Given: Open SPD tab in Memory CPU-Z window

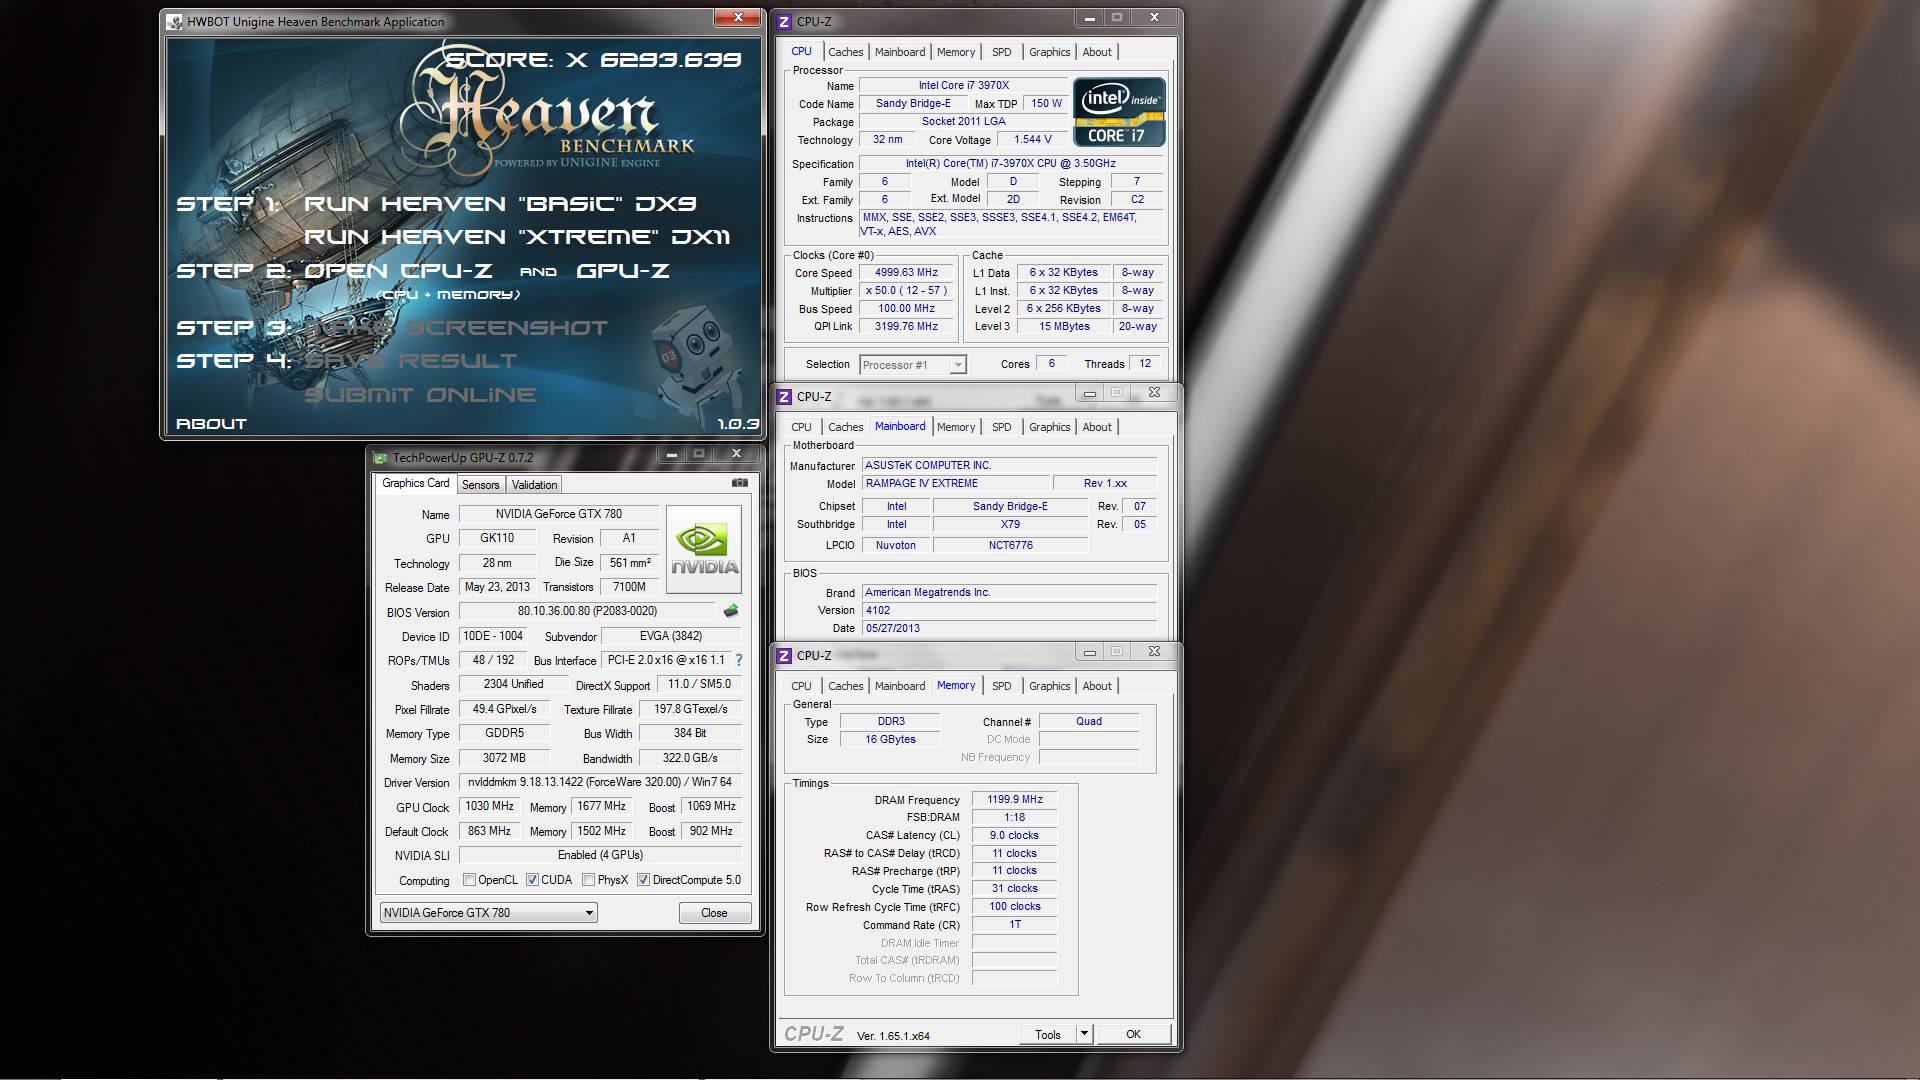Looking at the screenshot, I should 1001,686.
